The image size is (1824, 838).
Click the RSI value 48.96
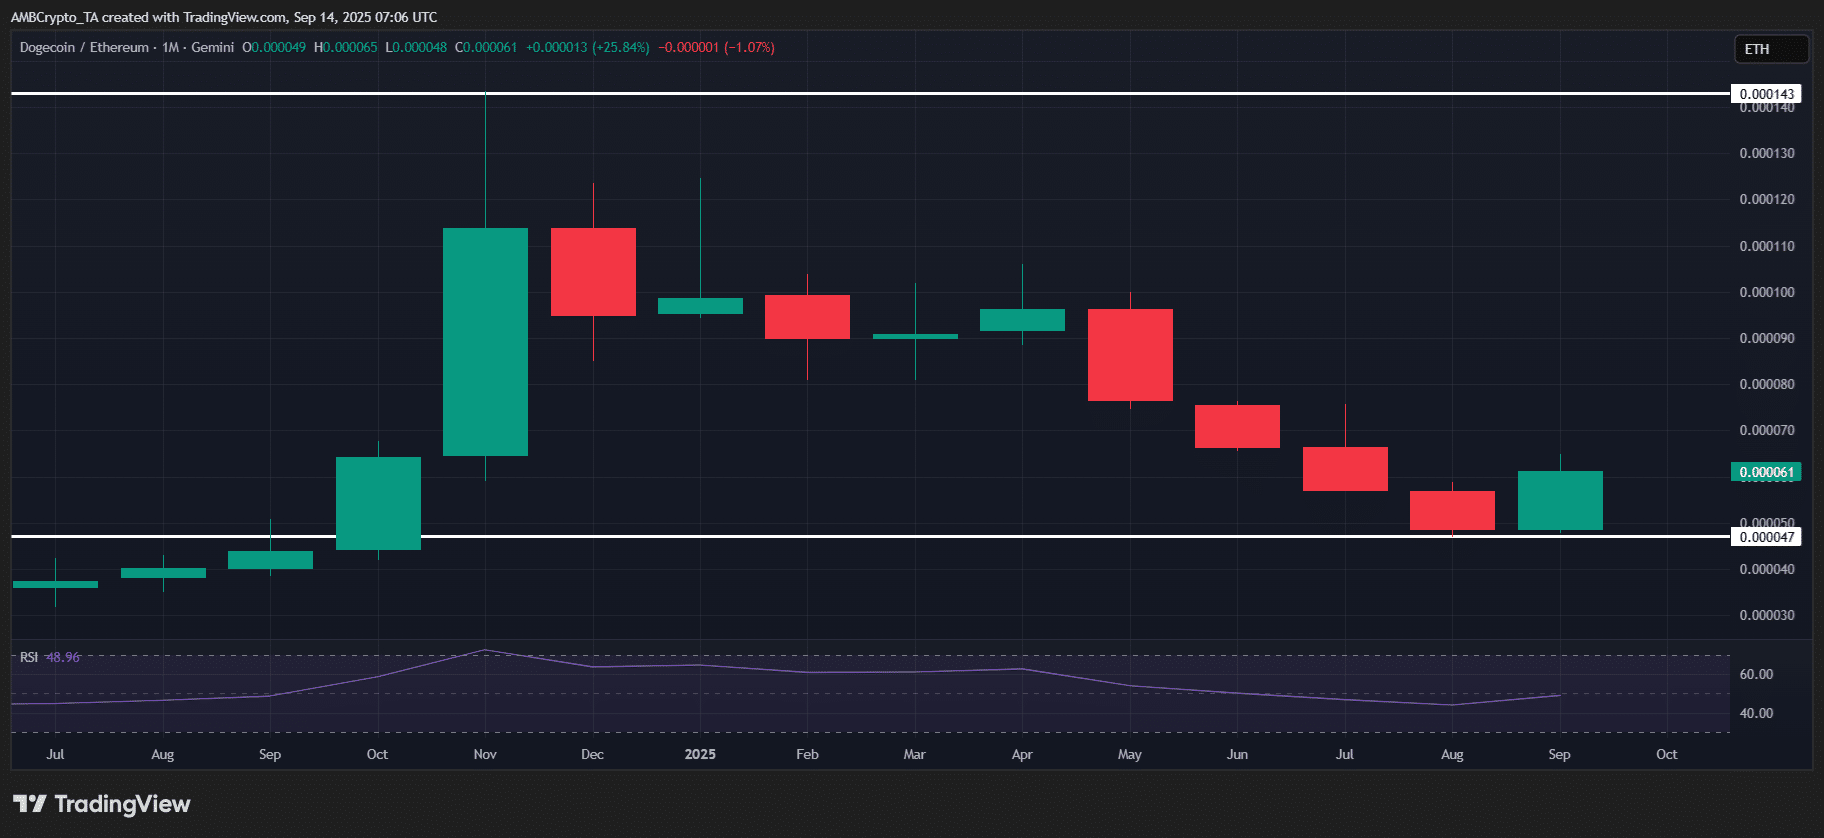pos(63,657)
